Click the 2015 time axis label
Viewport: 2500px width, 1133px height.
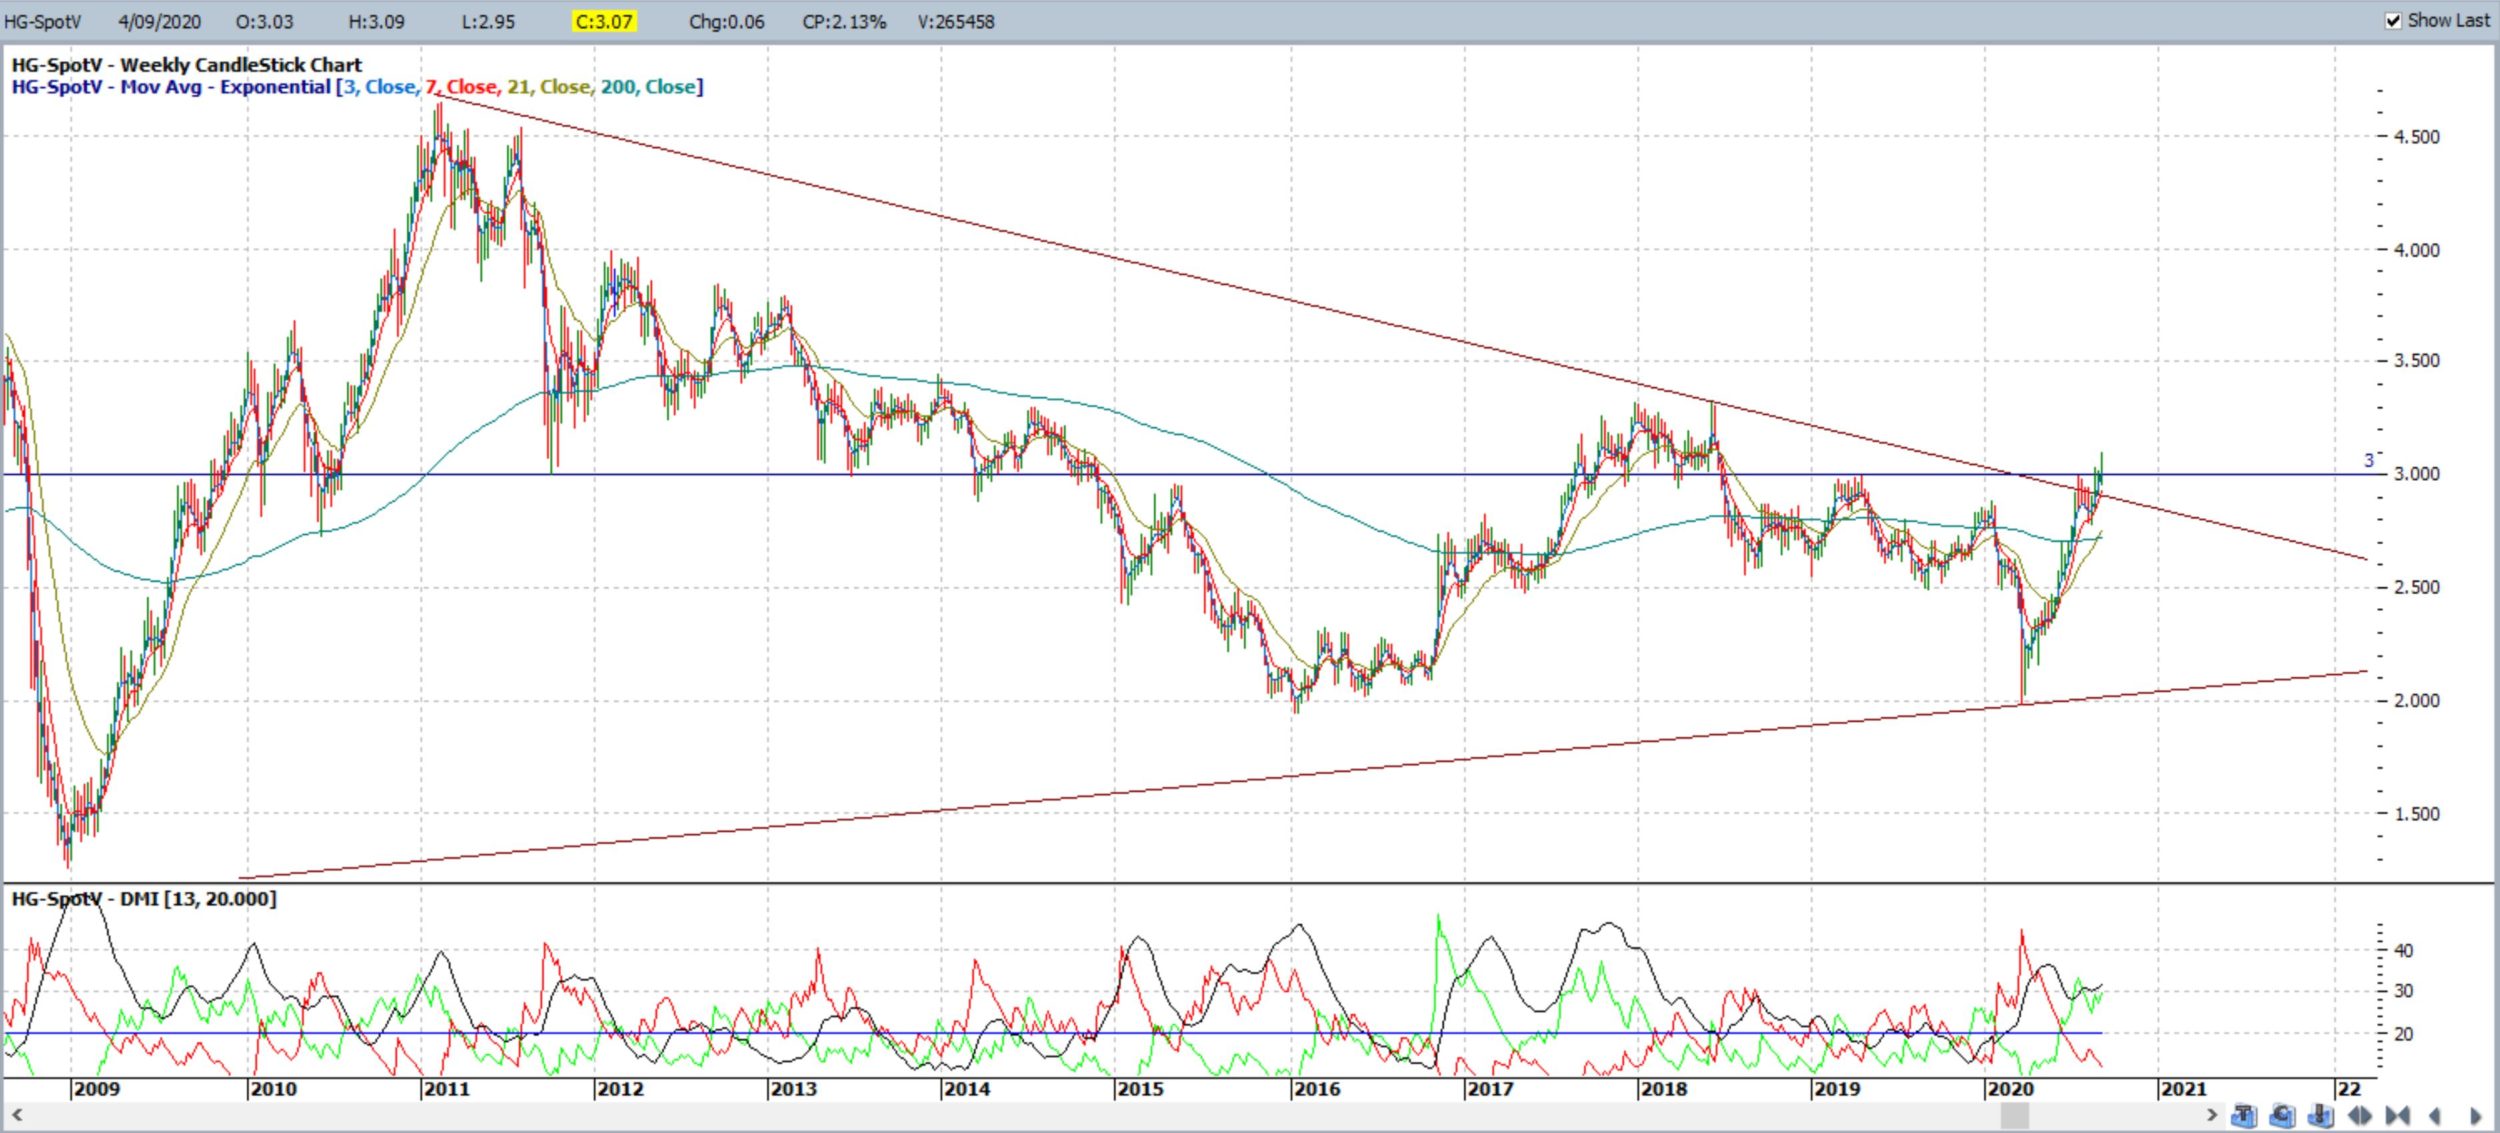1140,1089
